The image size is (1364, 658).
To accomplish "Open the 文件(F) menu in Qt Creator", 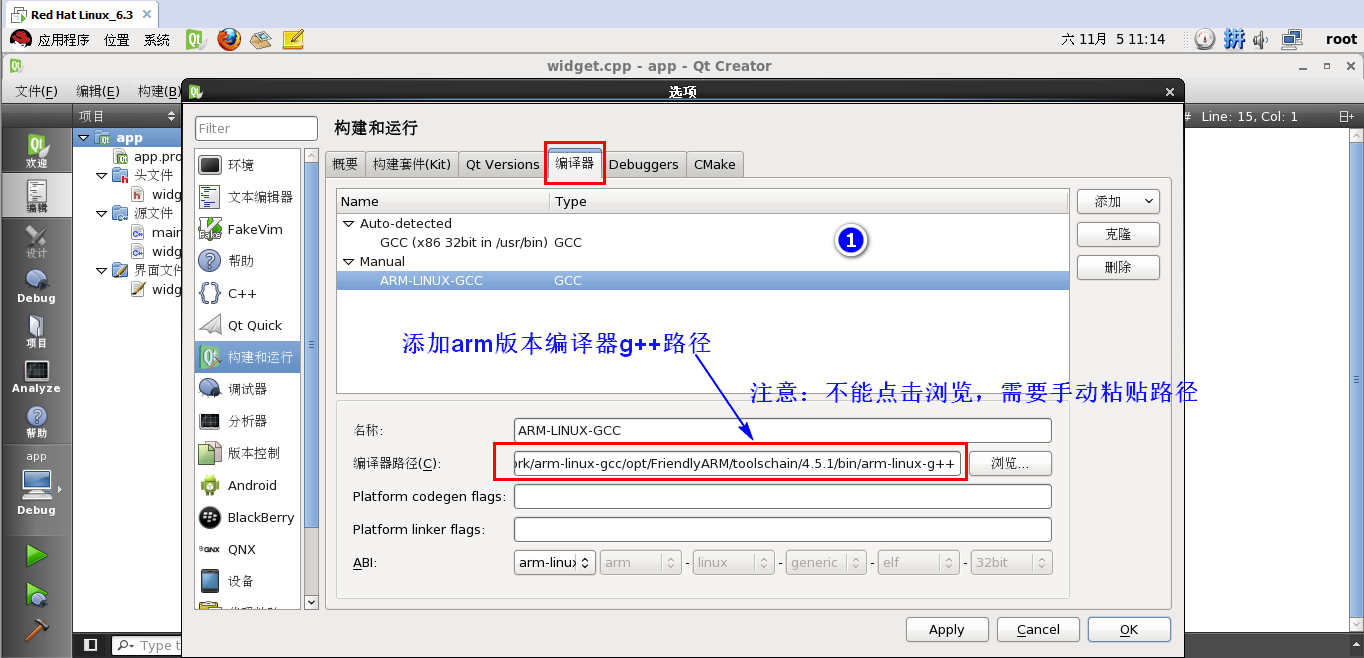I will (x=36, y=91).
